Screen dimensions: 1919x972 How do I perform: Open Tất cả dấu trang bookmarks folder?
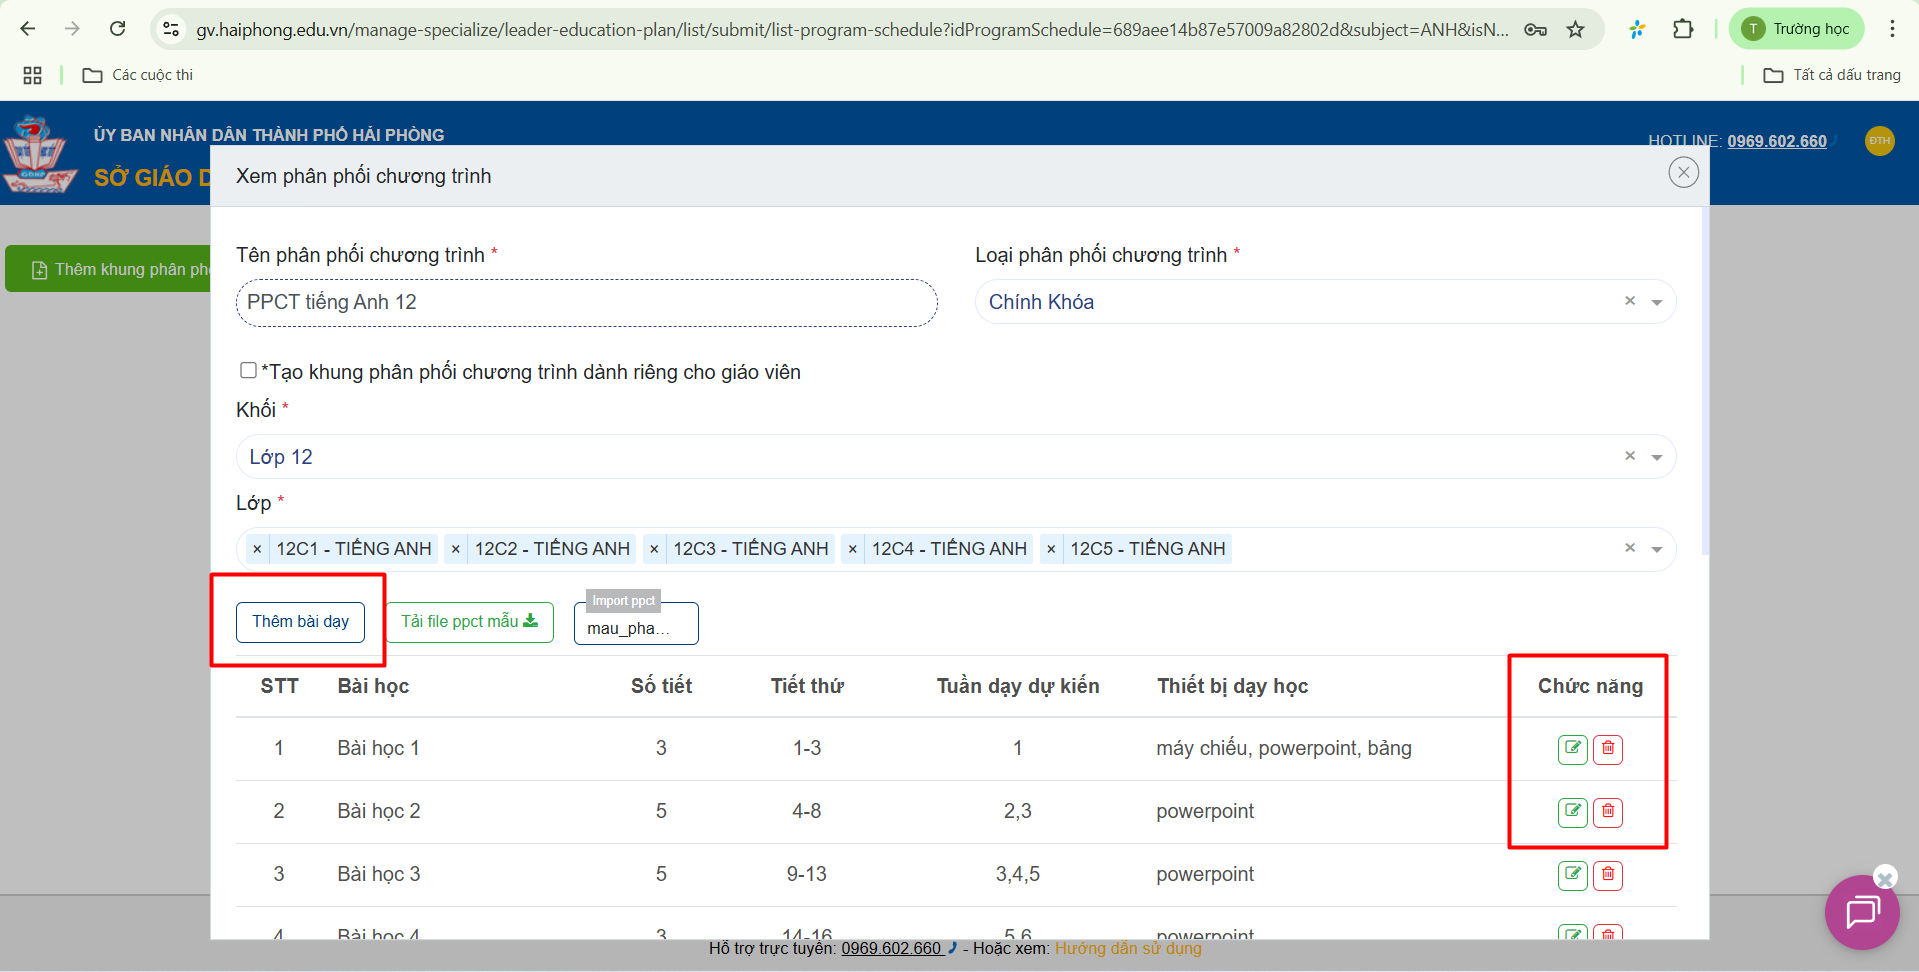point(1832,75)
